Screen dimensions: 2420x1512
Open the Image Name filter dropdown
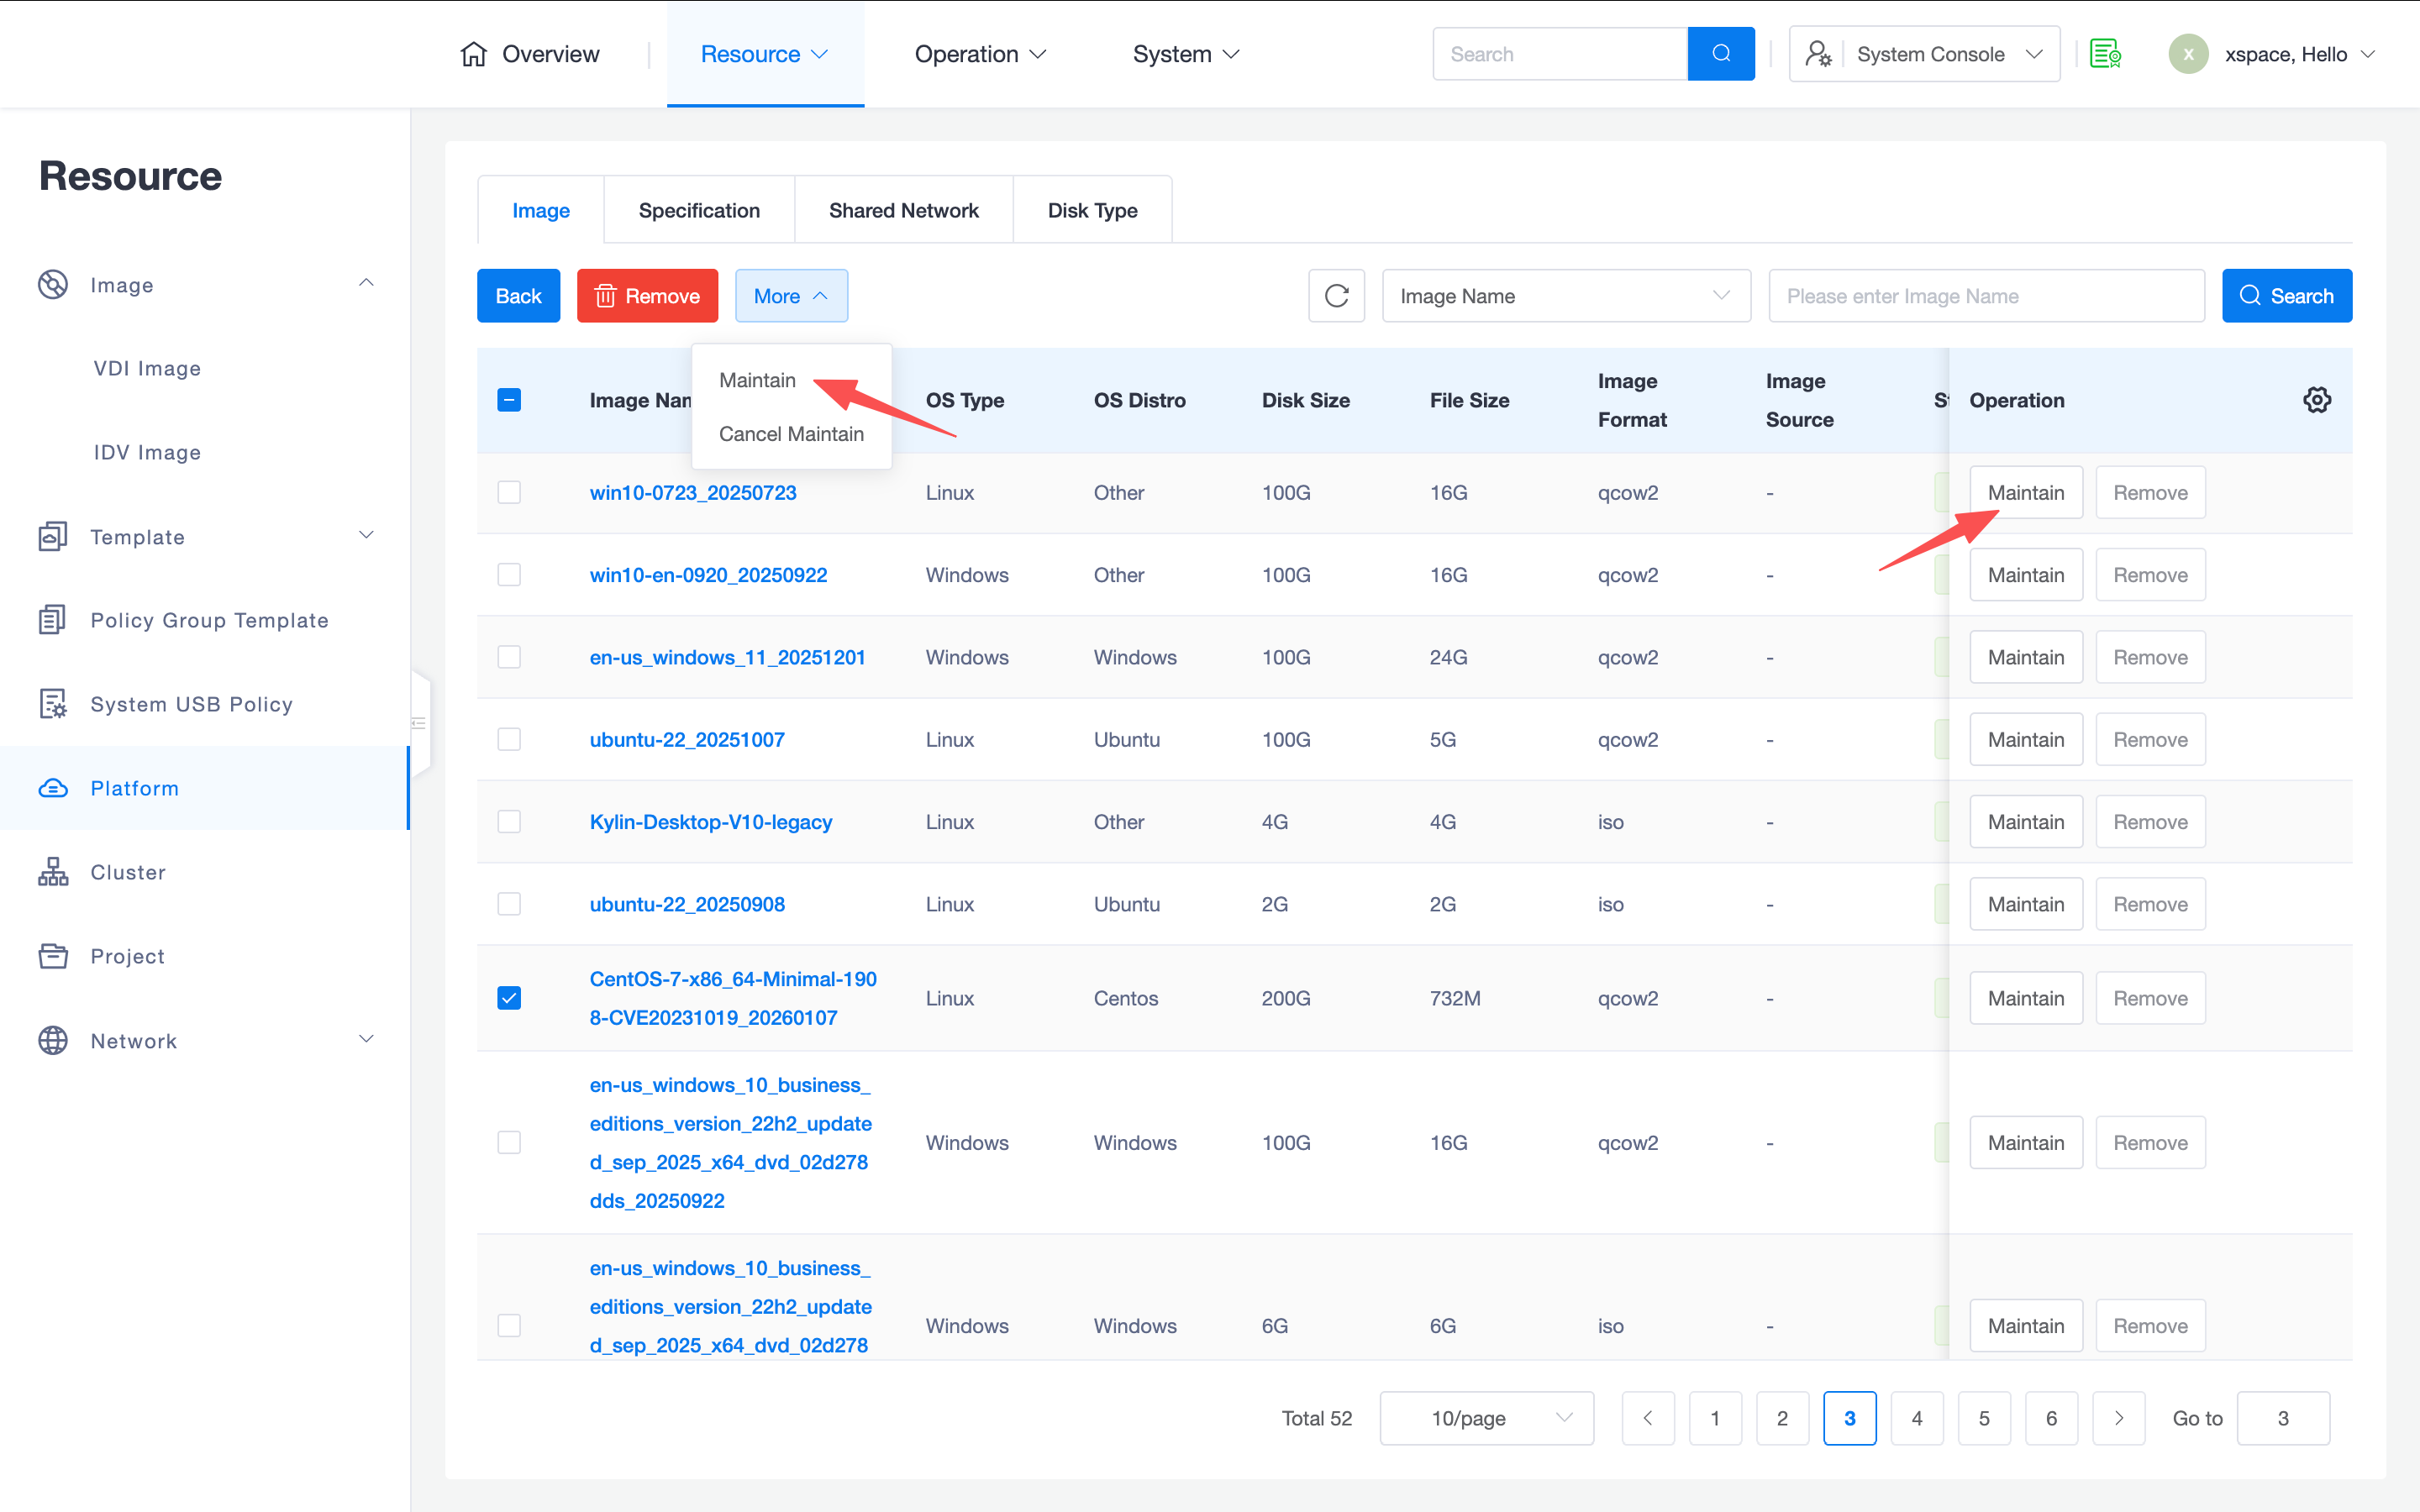pos(1565,296)
